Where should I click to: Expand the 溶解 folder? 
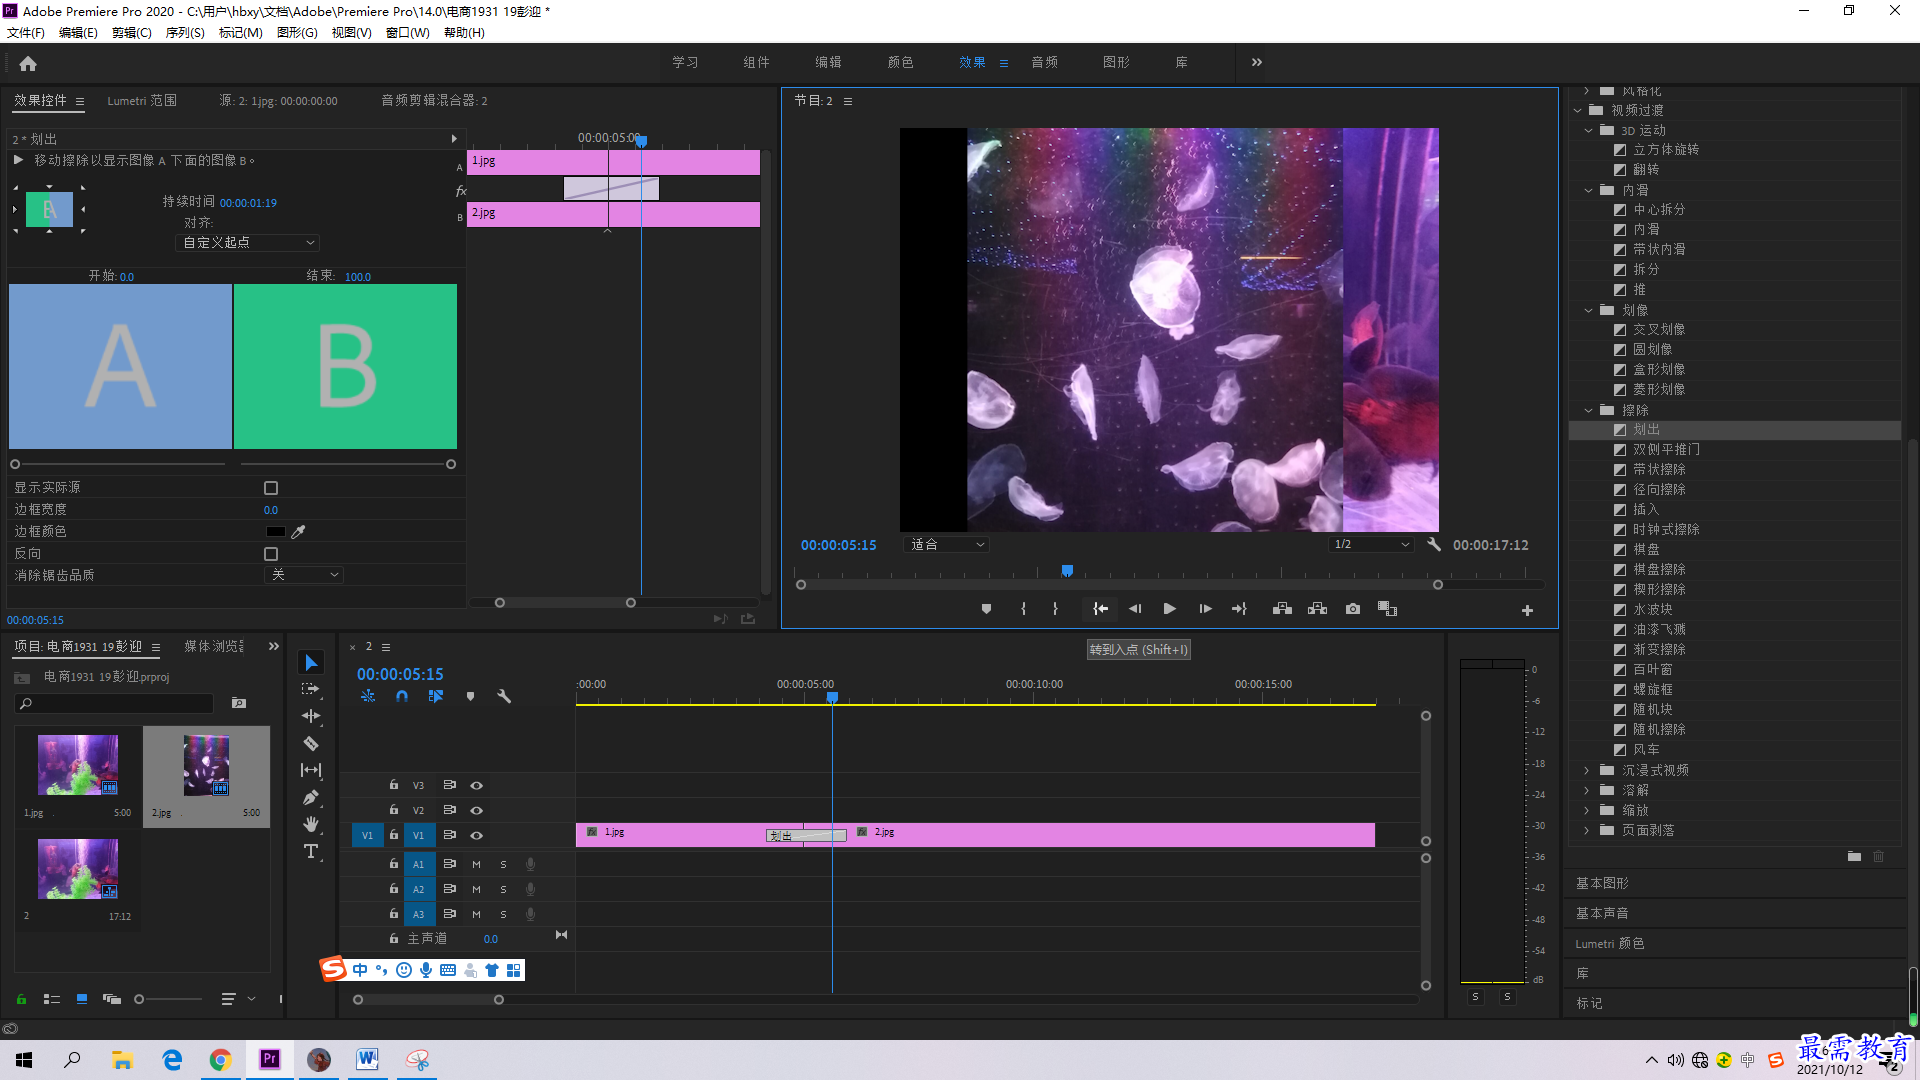[x=1588, y=790]
